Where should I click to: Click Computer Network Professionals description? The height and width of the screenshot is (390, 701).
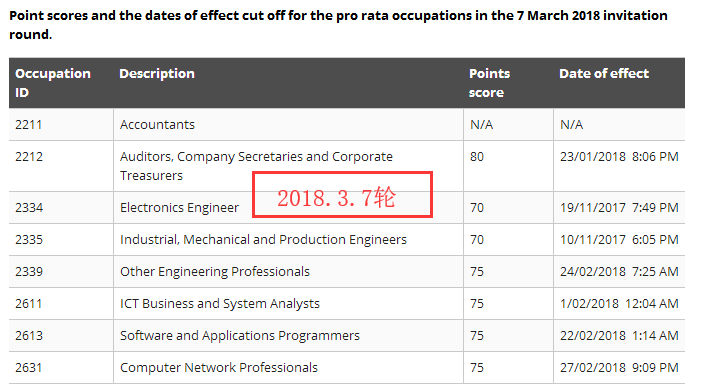pyautogui.click(x=219, y=368)
